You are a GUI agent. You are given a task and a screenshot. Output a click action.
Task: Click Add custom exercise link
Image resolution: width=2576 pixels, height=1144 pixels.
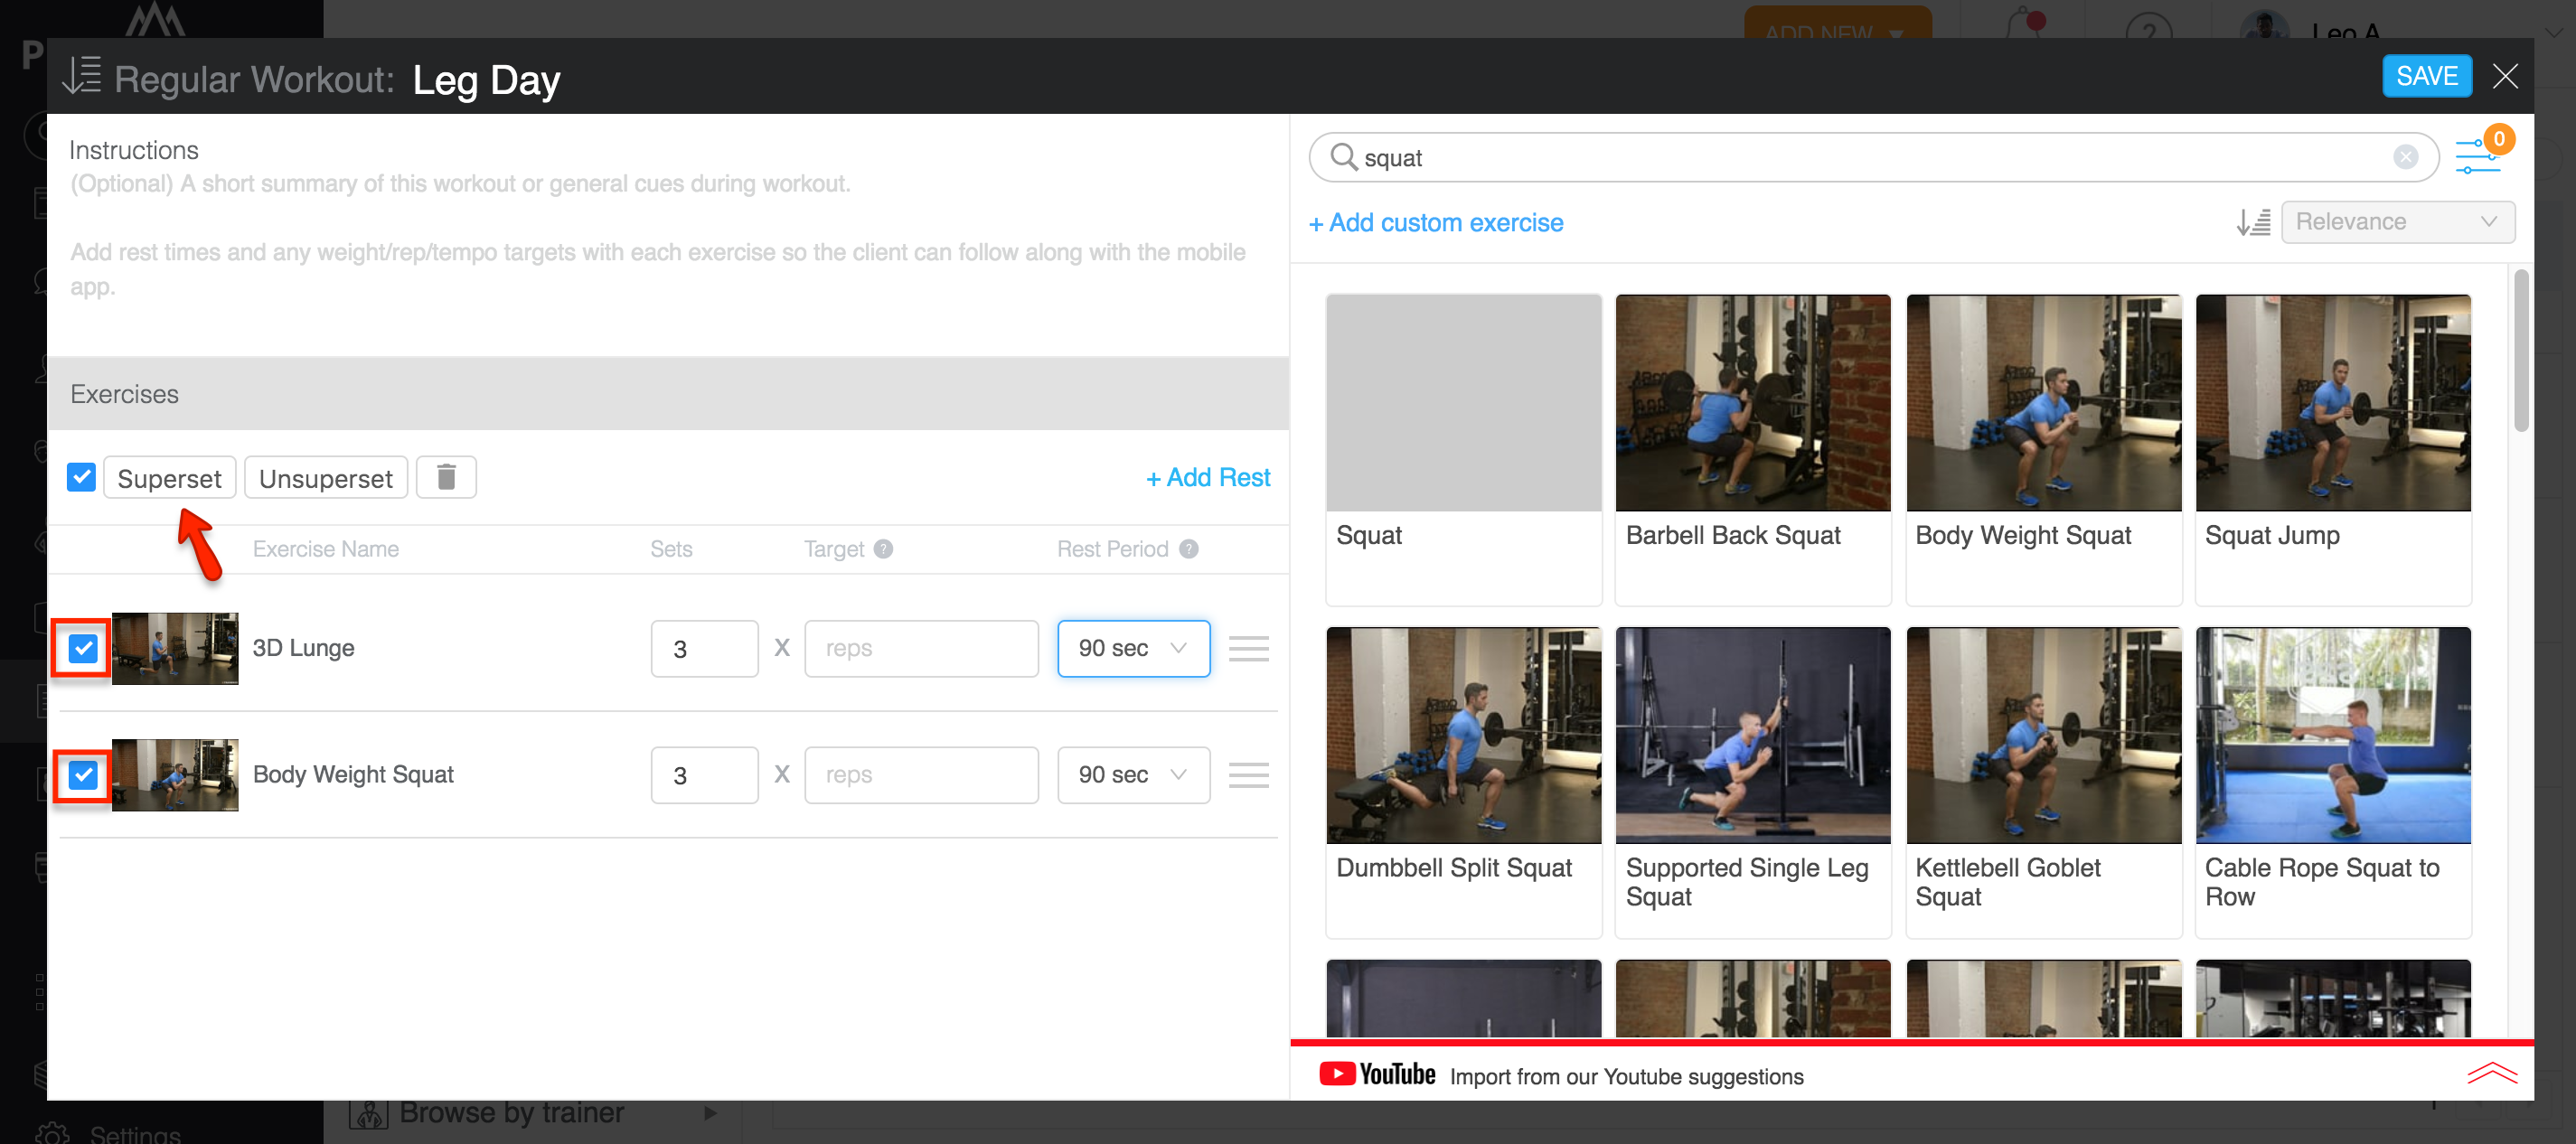click(x=1436, y=223)
